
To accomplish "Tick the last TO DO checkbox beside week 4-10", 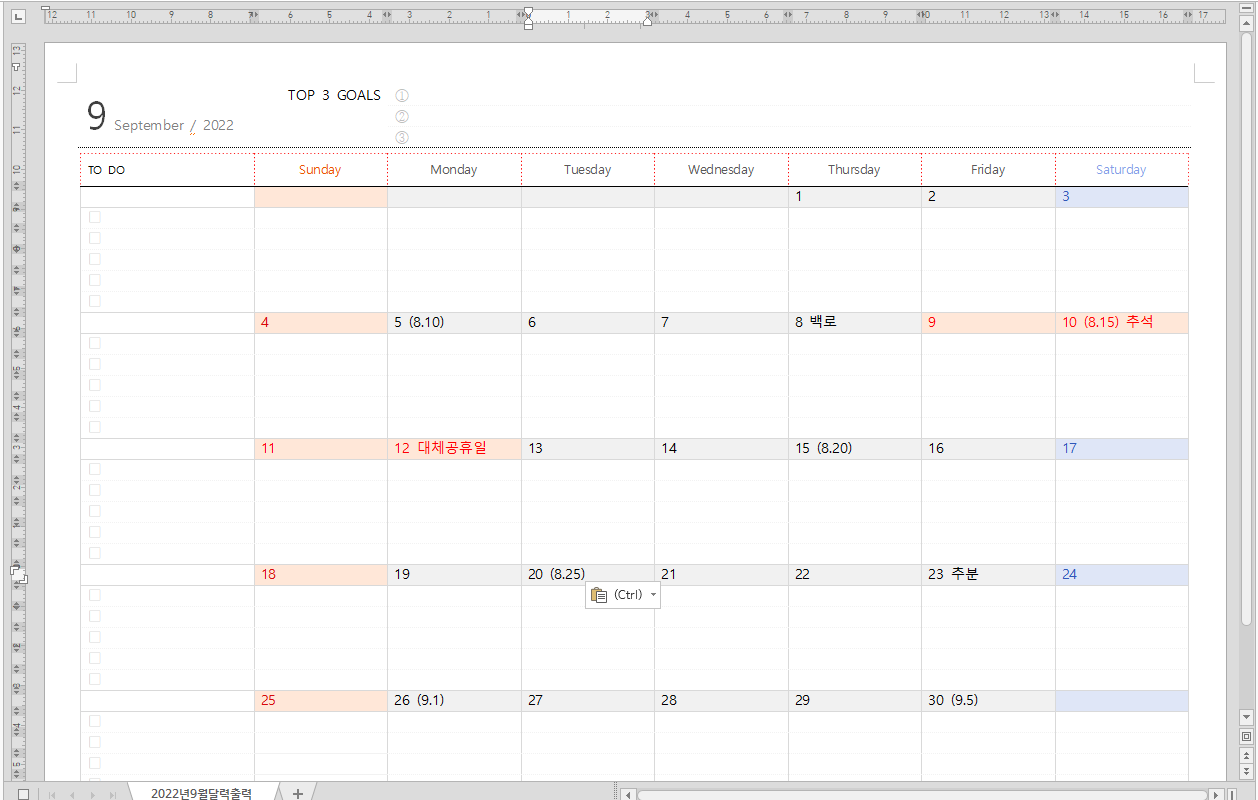I will 95,427.
